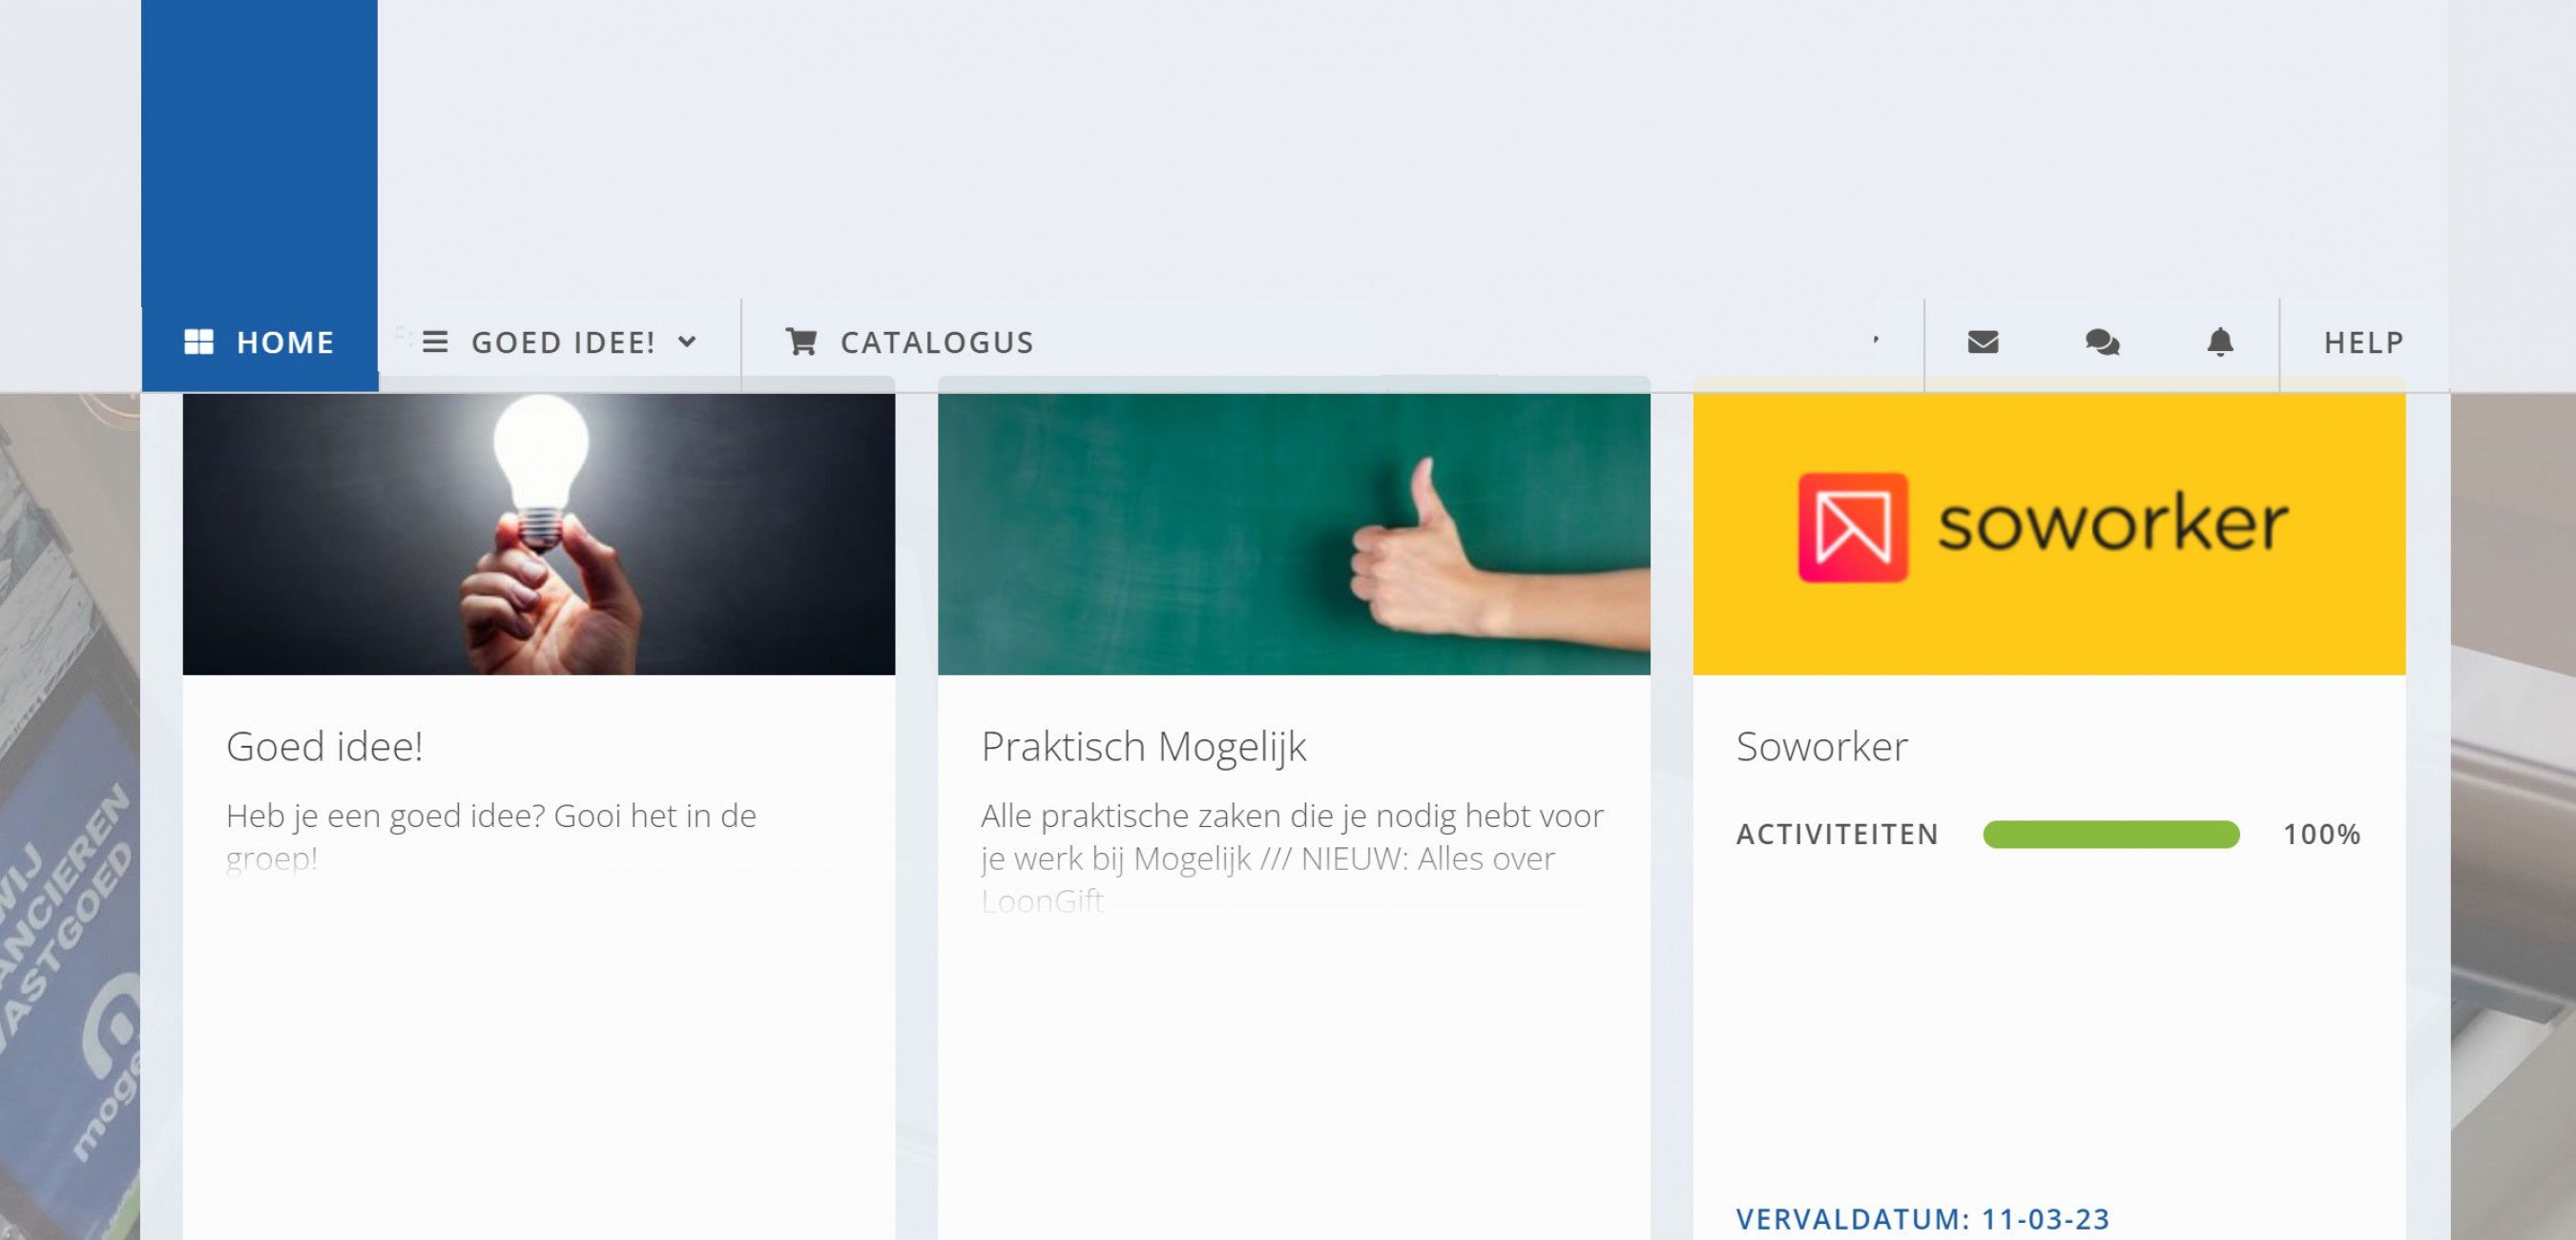Open the HELP link
The image size is (2576, 1240).
(2363, 342)
